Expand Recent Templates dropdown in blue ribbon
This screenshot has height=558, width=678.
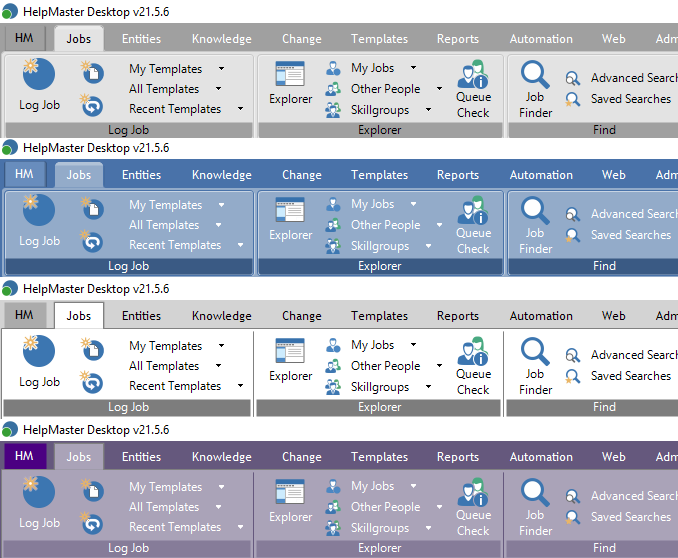[x=240, y=245]
